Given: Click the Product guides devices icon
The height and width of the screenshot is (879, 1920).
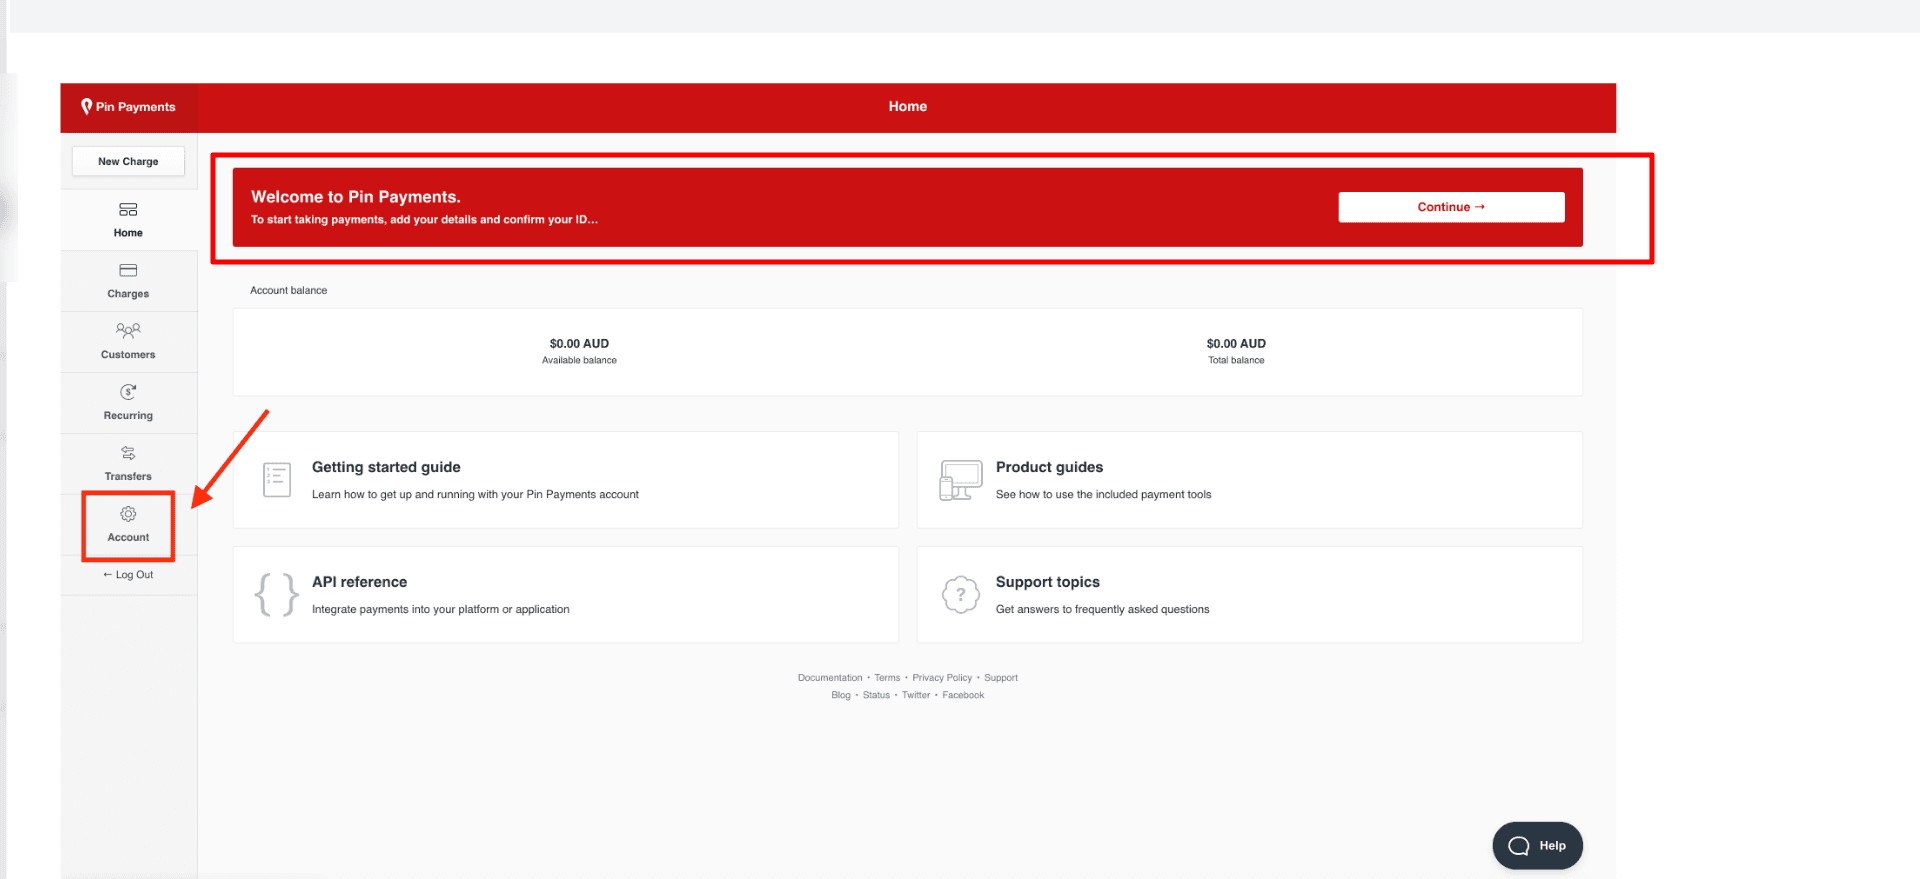Looking at the screenshot, I should pyautogui.click(x=961, y=480).
